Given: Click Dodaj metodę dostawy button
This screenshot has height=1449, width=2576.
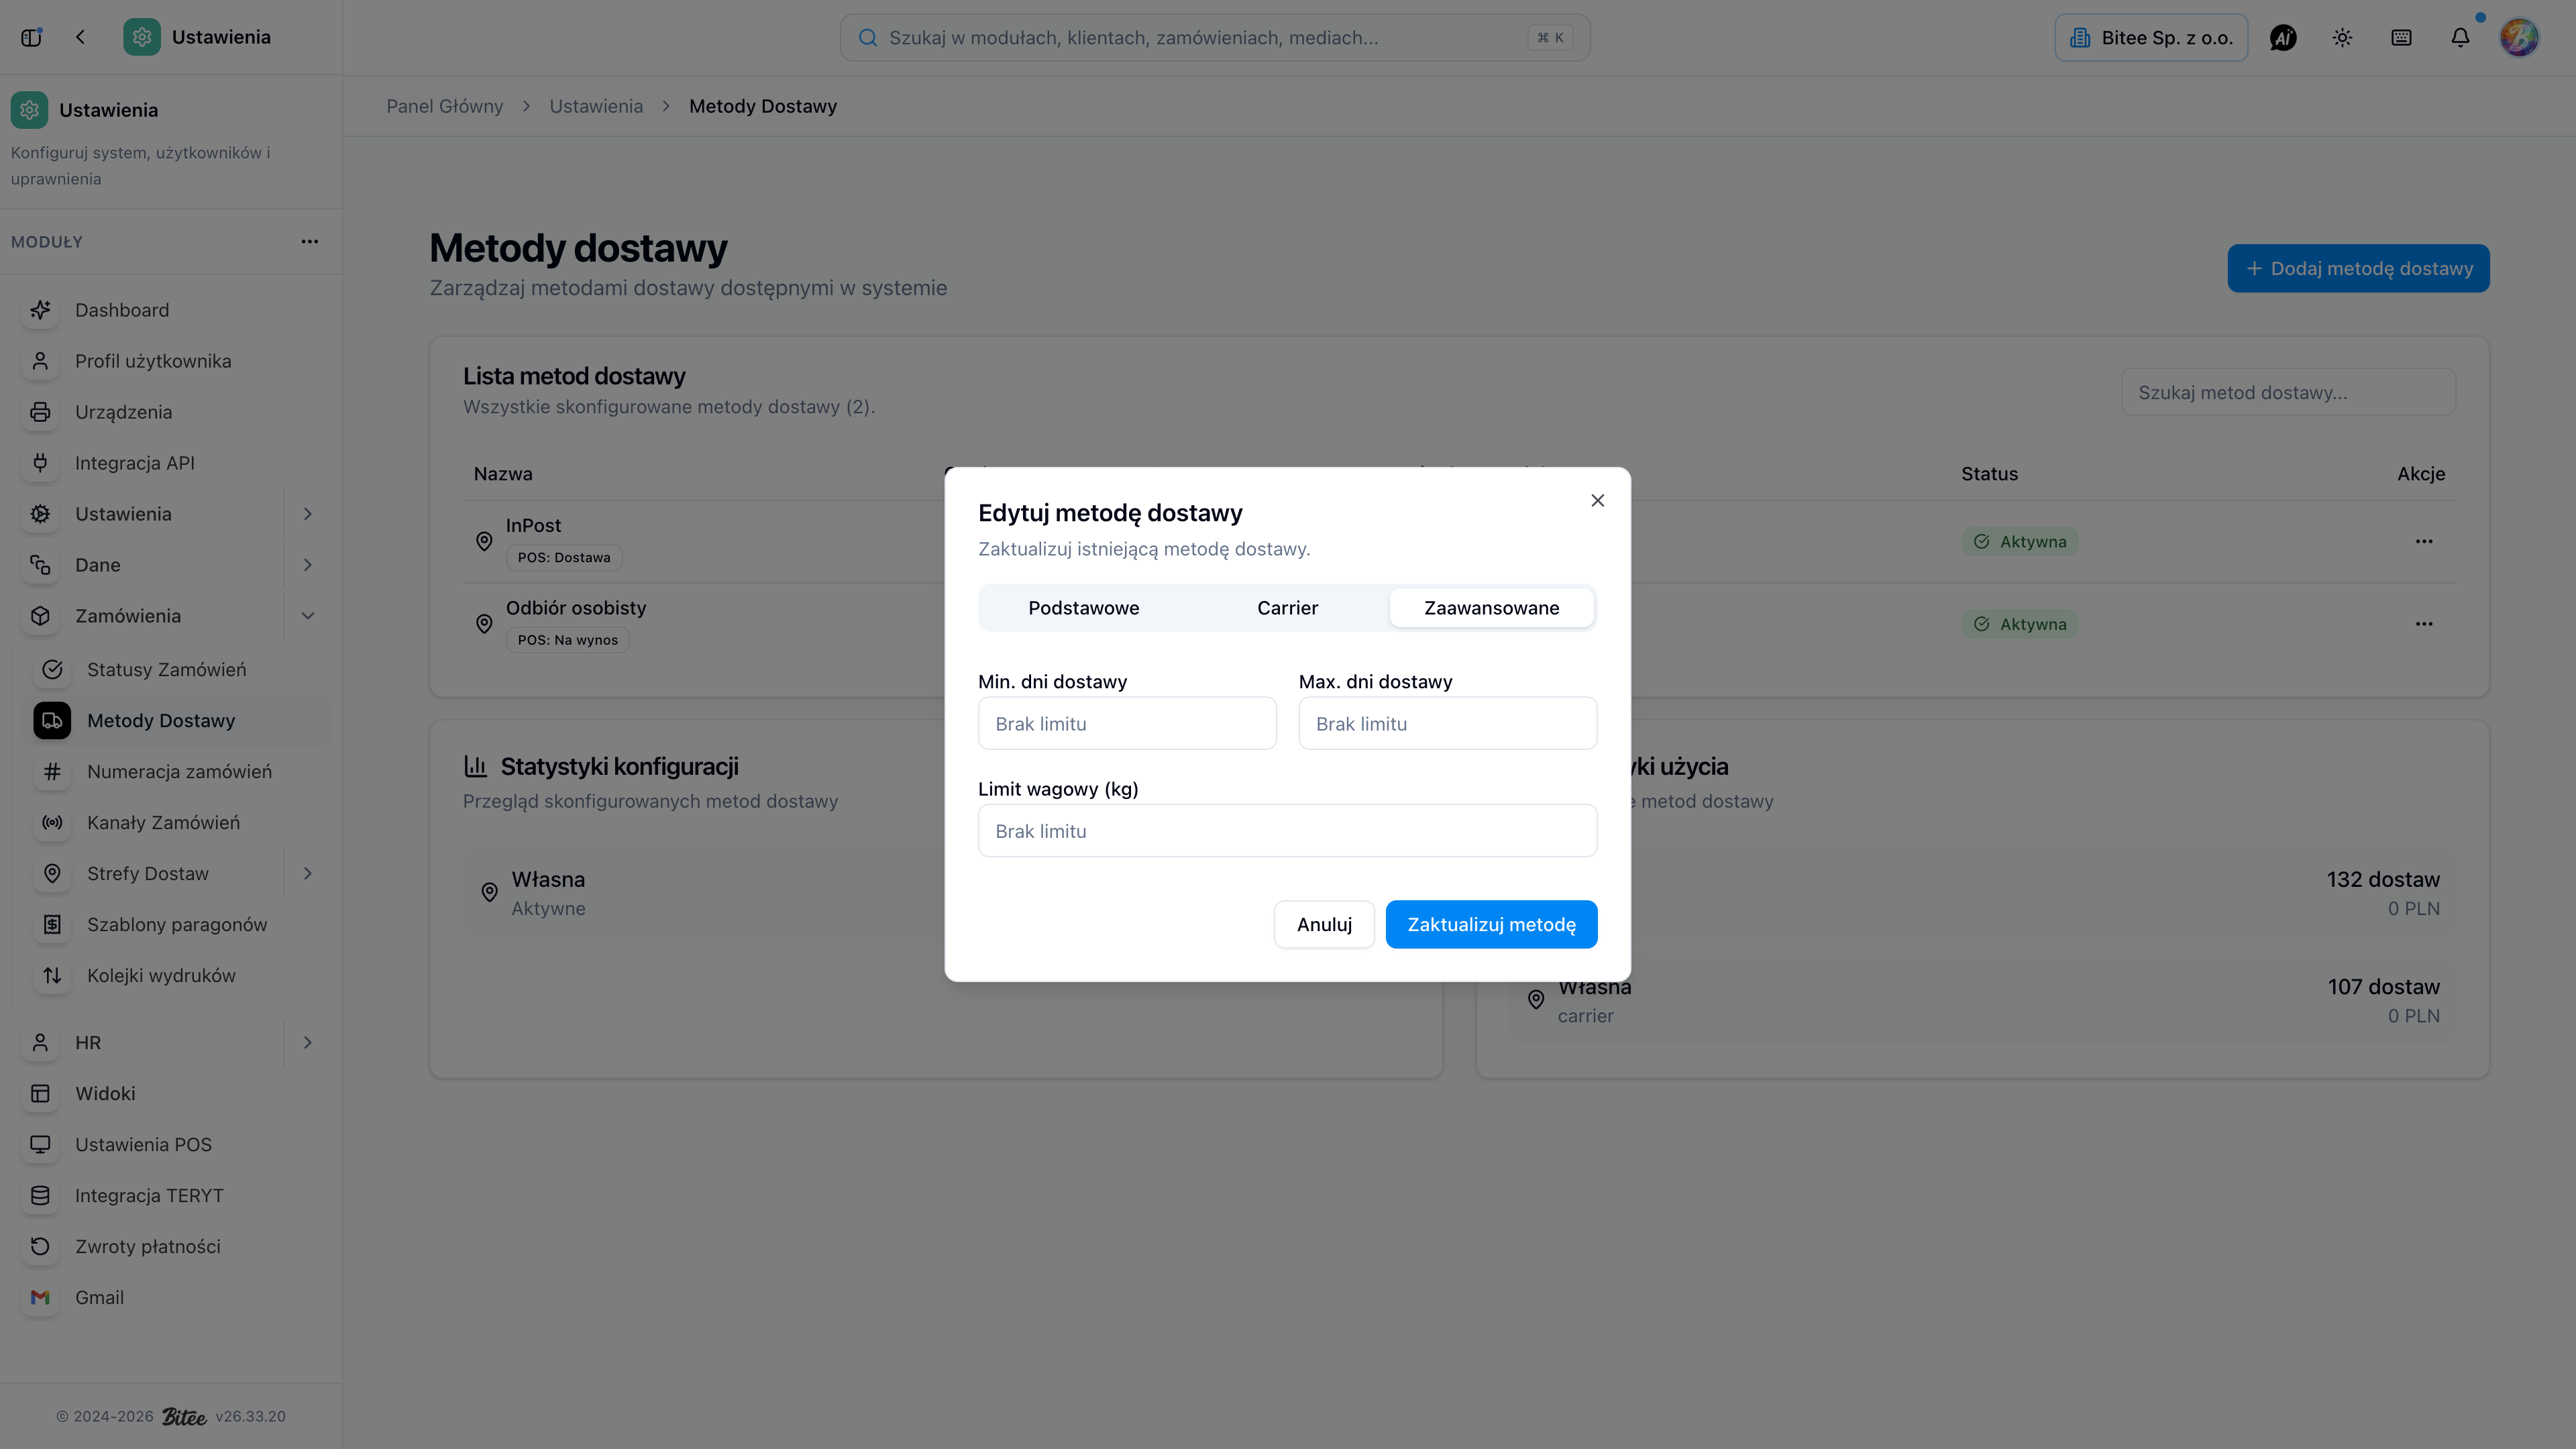Looking at the screenshot, I should tap(2359, 269).
